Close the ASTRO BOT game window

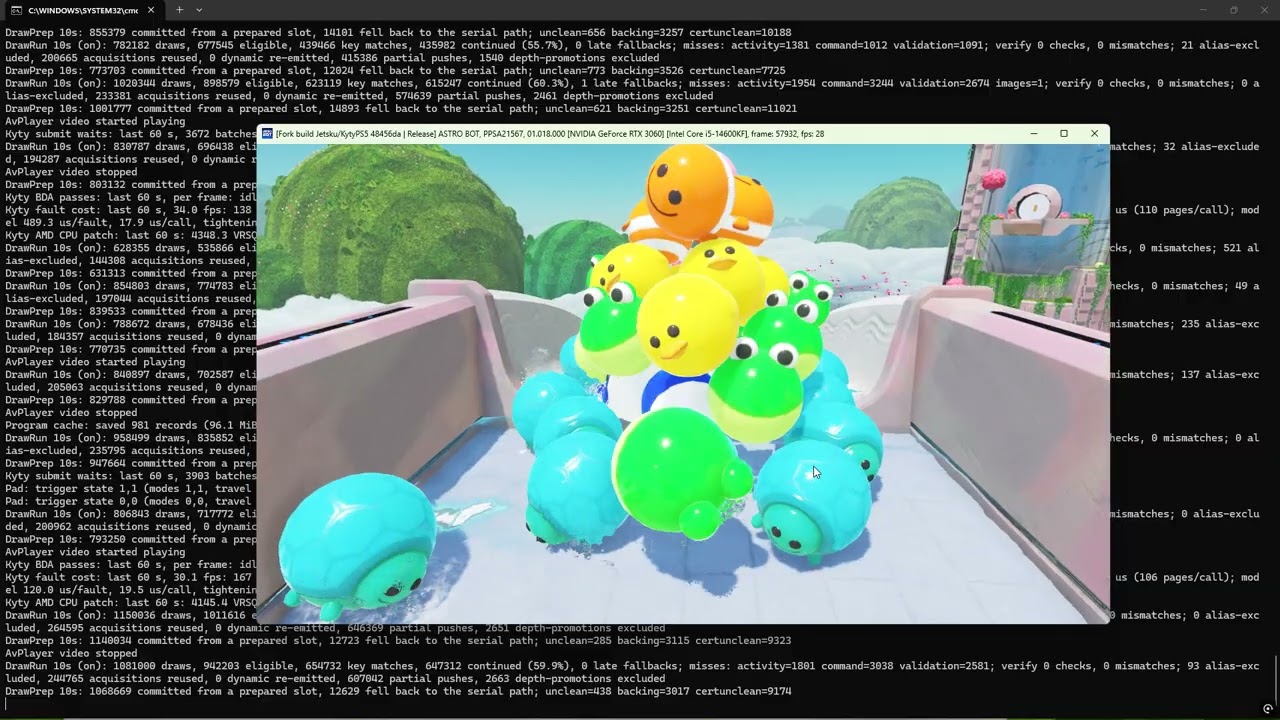[x=1094, y=133]
